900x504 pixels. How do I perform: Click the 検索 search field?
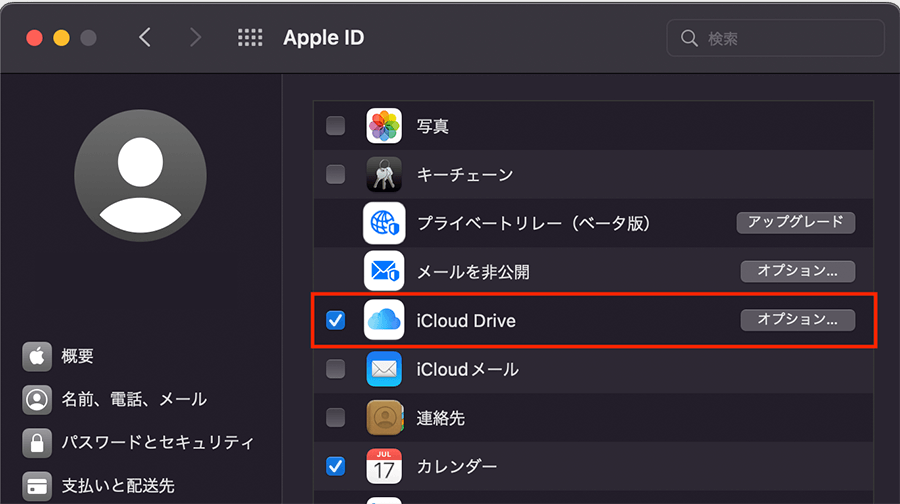(776, 38)
